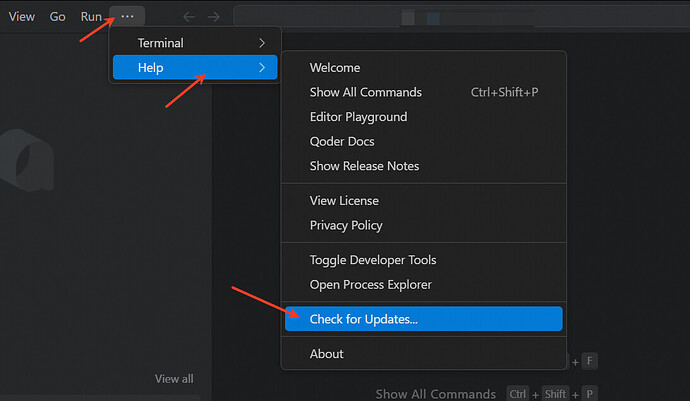The width and height of the screenshot is (690, 401).
Task: Click the forward navigation arrow
Action: (x=213, y=16)
